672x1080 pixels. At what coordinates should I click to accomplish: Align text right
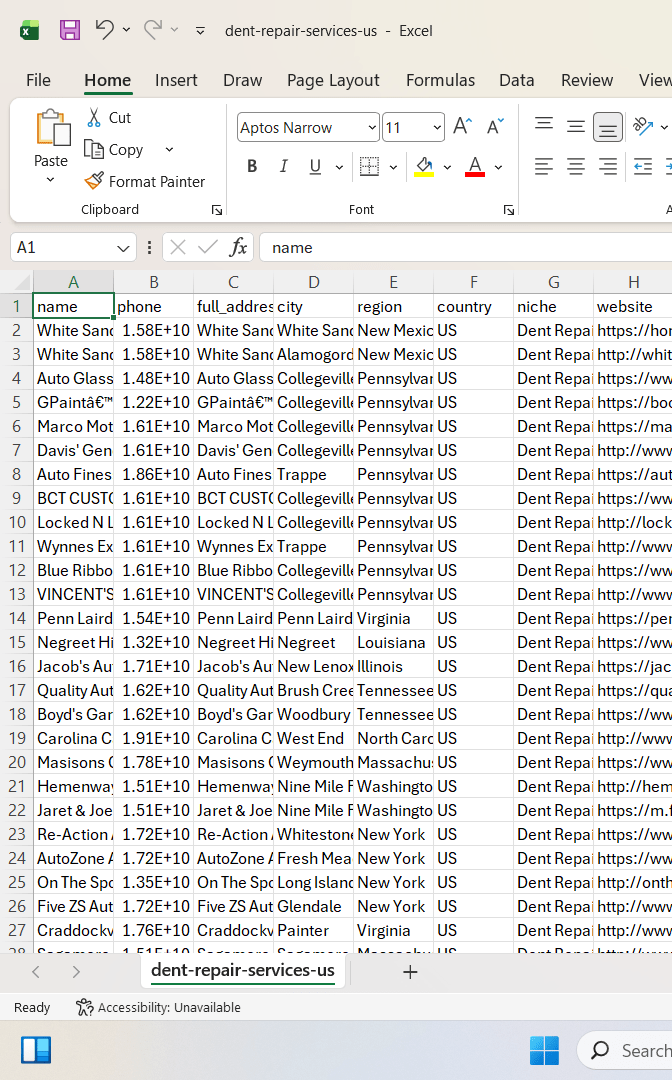pyautogui.click(x=607, y=166)
